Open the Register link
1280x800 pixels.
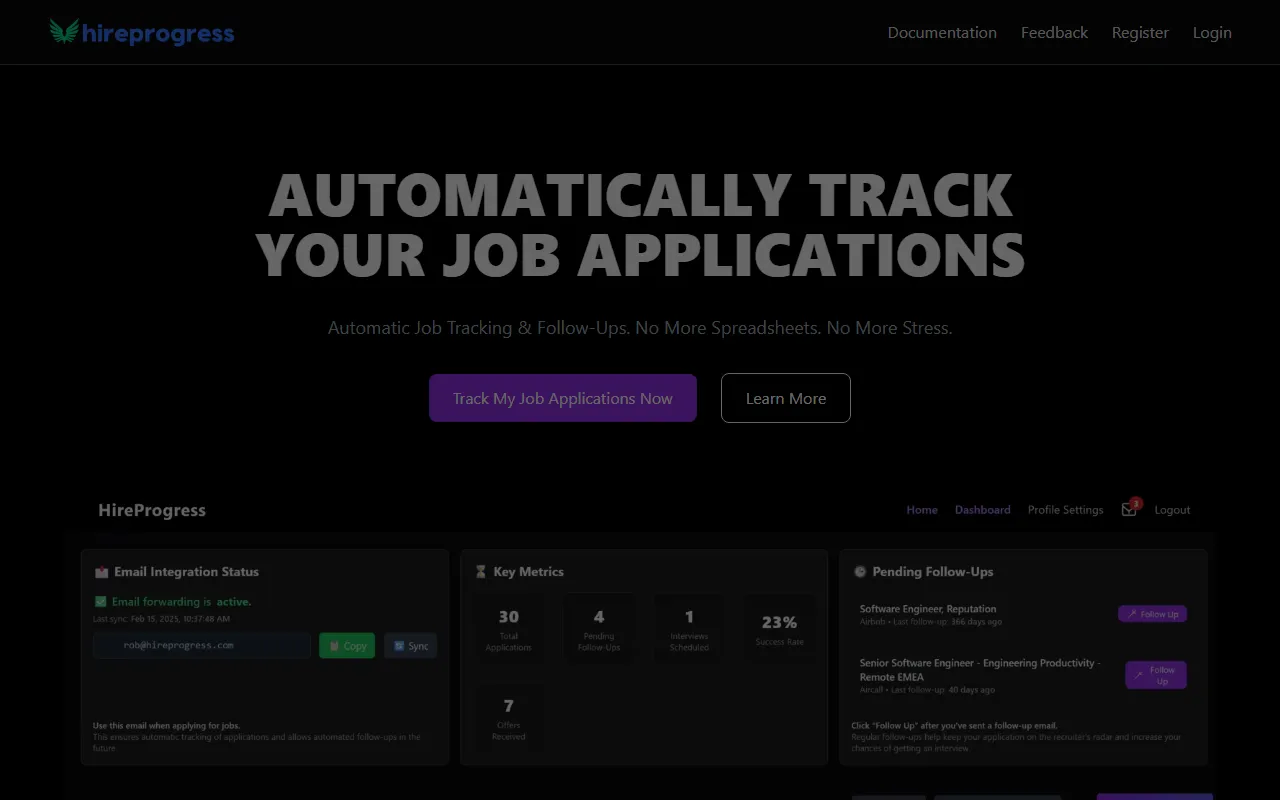(1140, 33)
